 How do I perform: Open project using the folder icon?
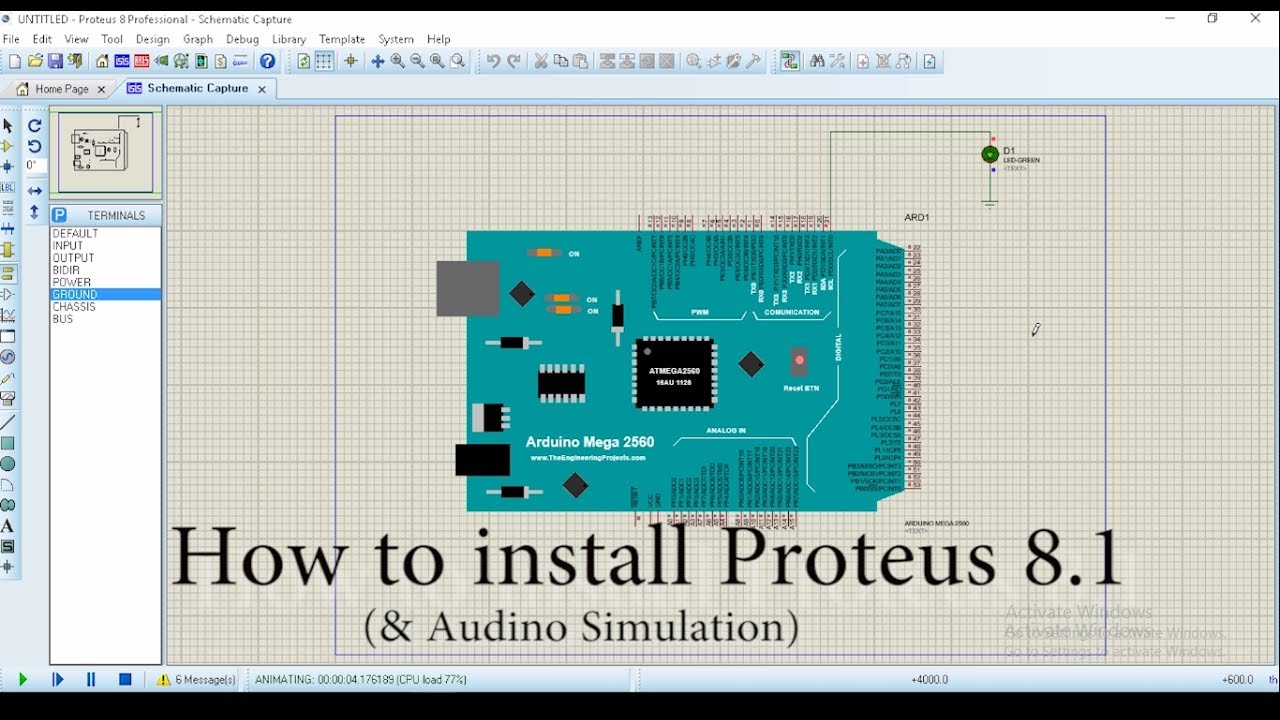tap(35, 61)
